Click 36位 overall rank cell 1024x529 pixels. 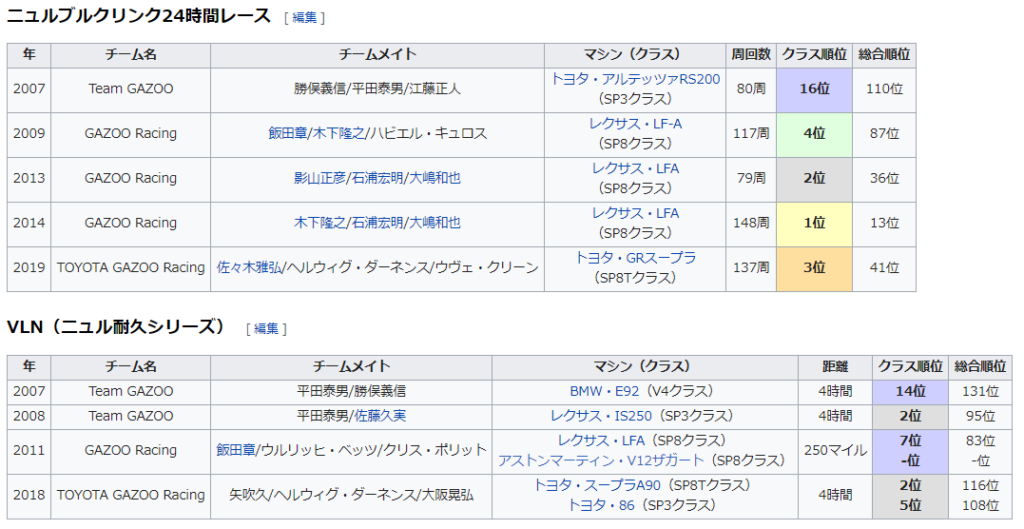click(x=884, y=179)
